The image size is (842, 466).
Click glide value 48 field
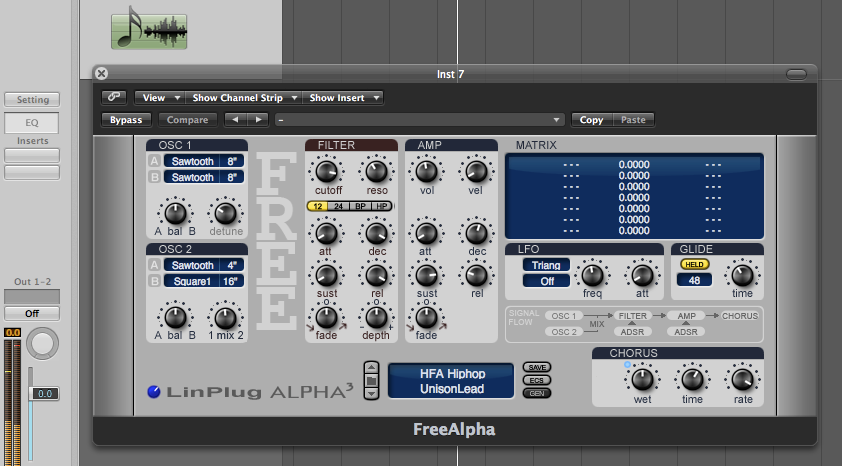(x=694, y=280)
